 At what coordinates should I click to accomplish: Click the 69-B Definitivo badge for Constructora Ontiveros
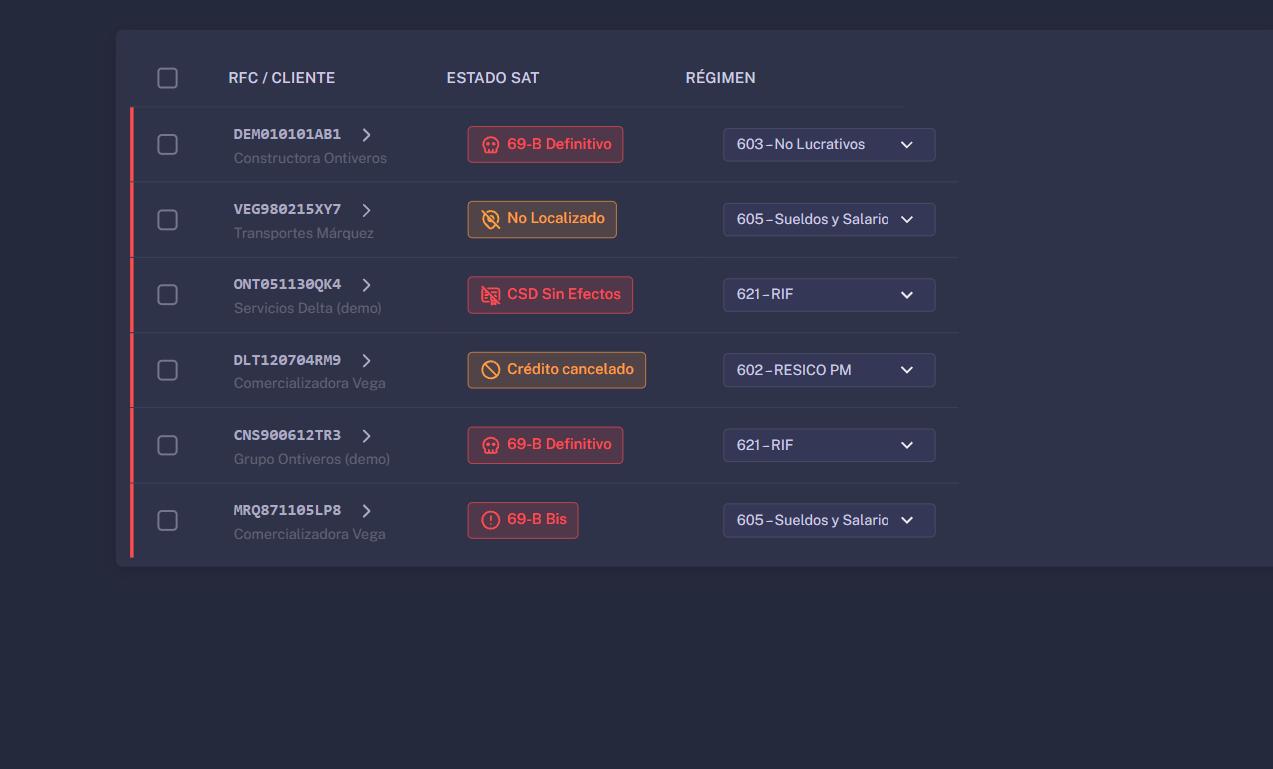(x=545, y=144)
